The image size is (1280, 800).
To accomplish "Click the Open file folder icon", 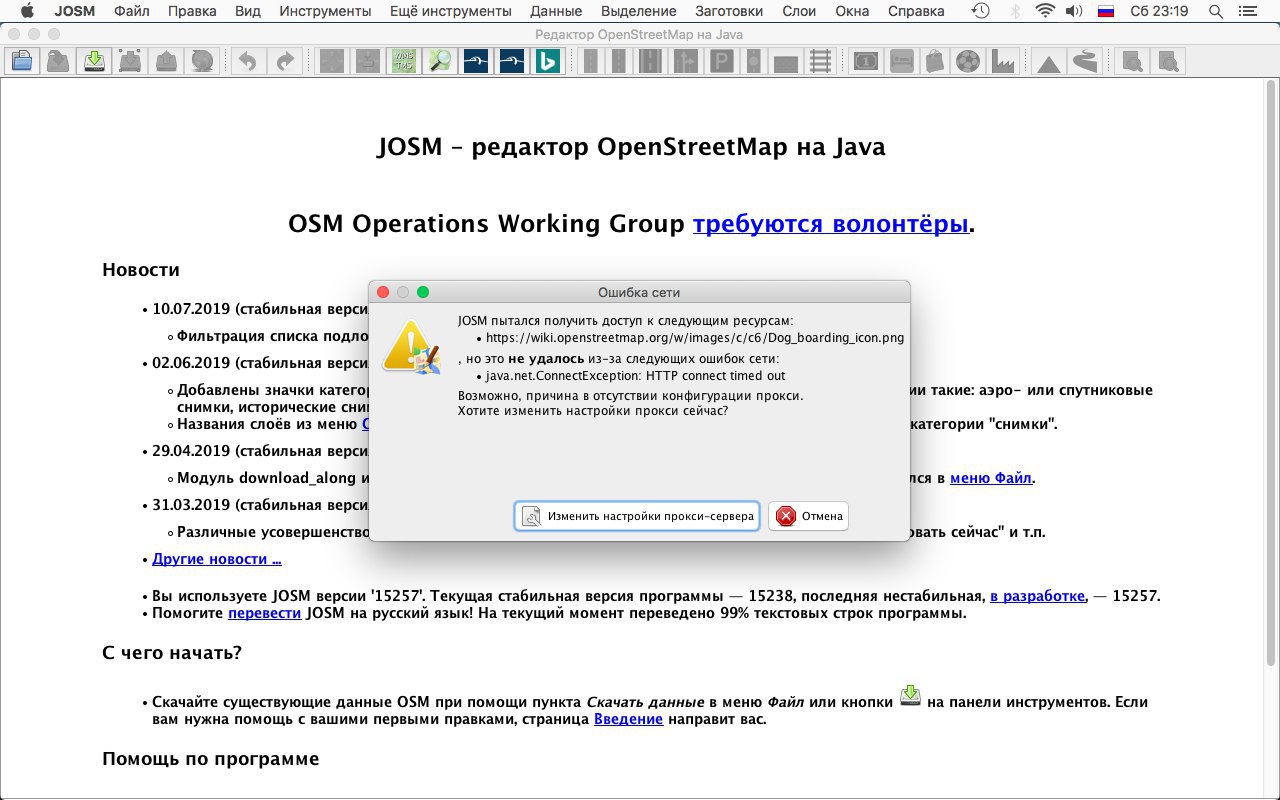I will point(22,61).
